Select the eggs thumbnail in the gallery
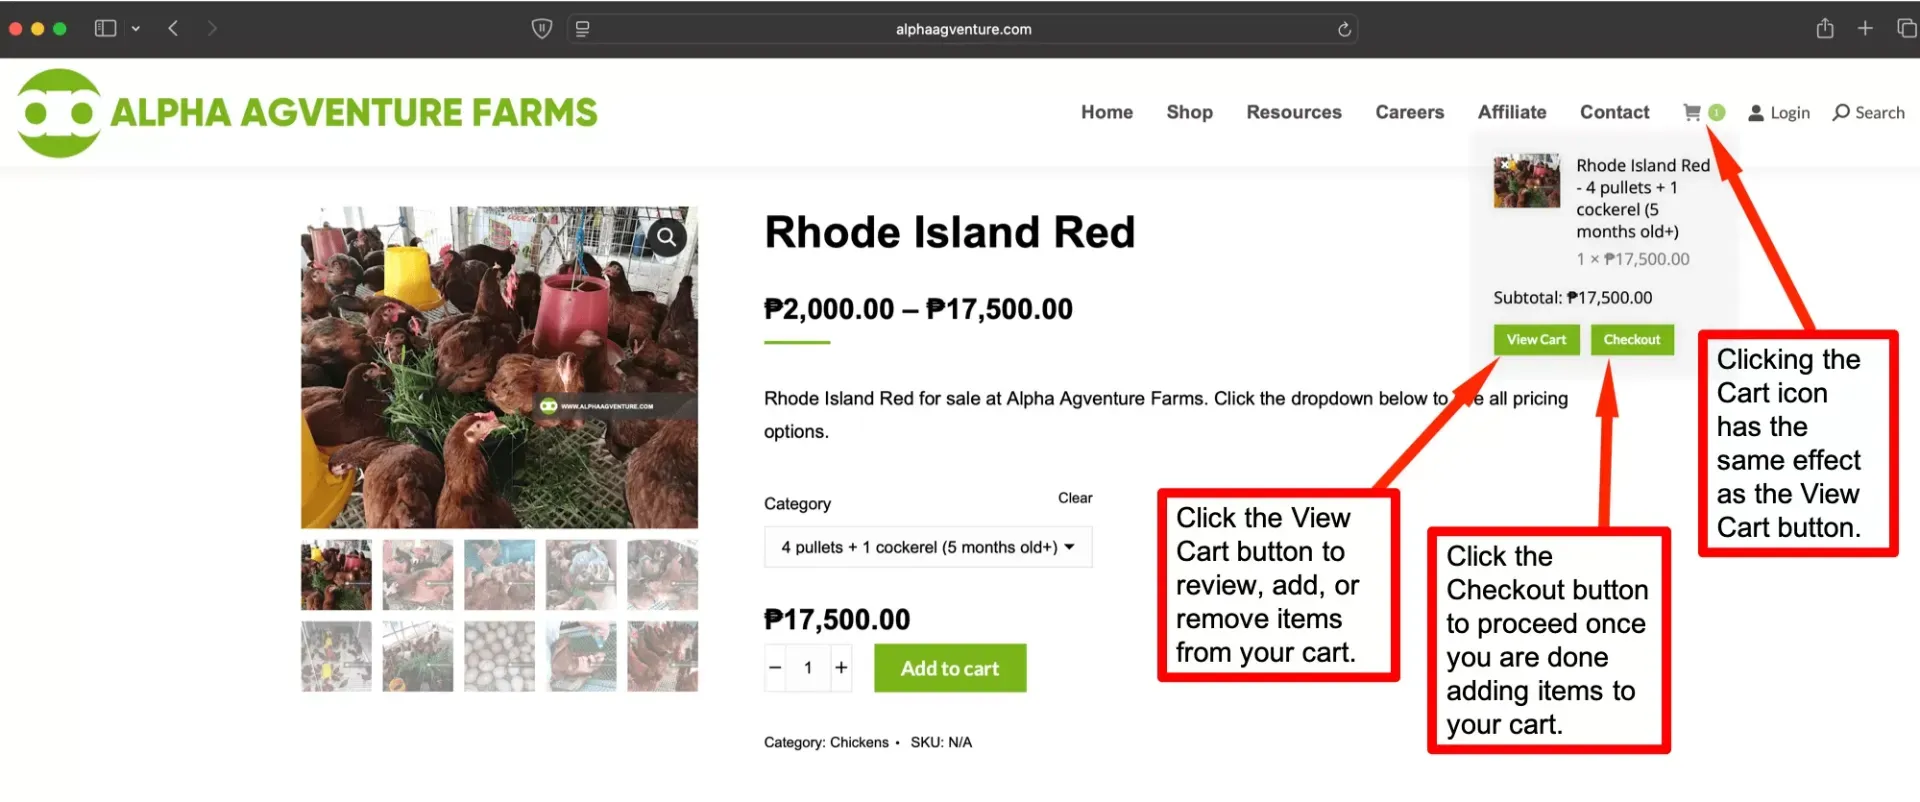Screen dimensions: 1920x802 [499, 656]
